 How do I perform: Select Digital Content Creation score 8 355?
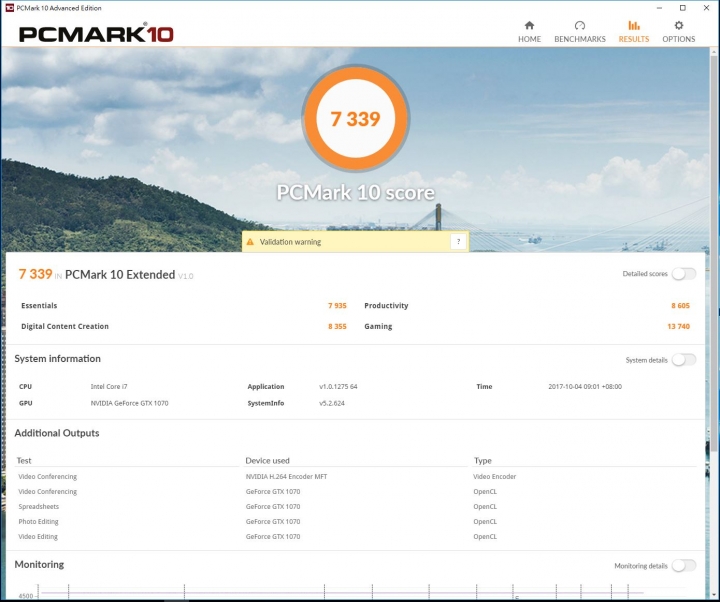pos(337,326)
